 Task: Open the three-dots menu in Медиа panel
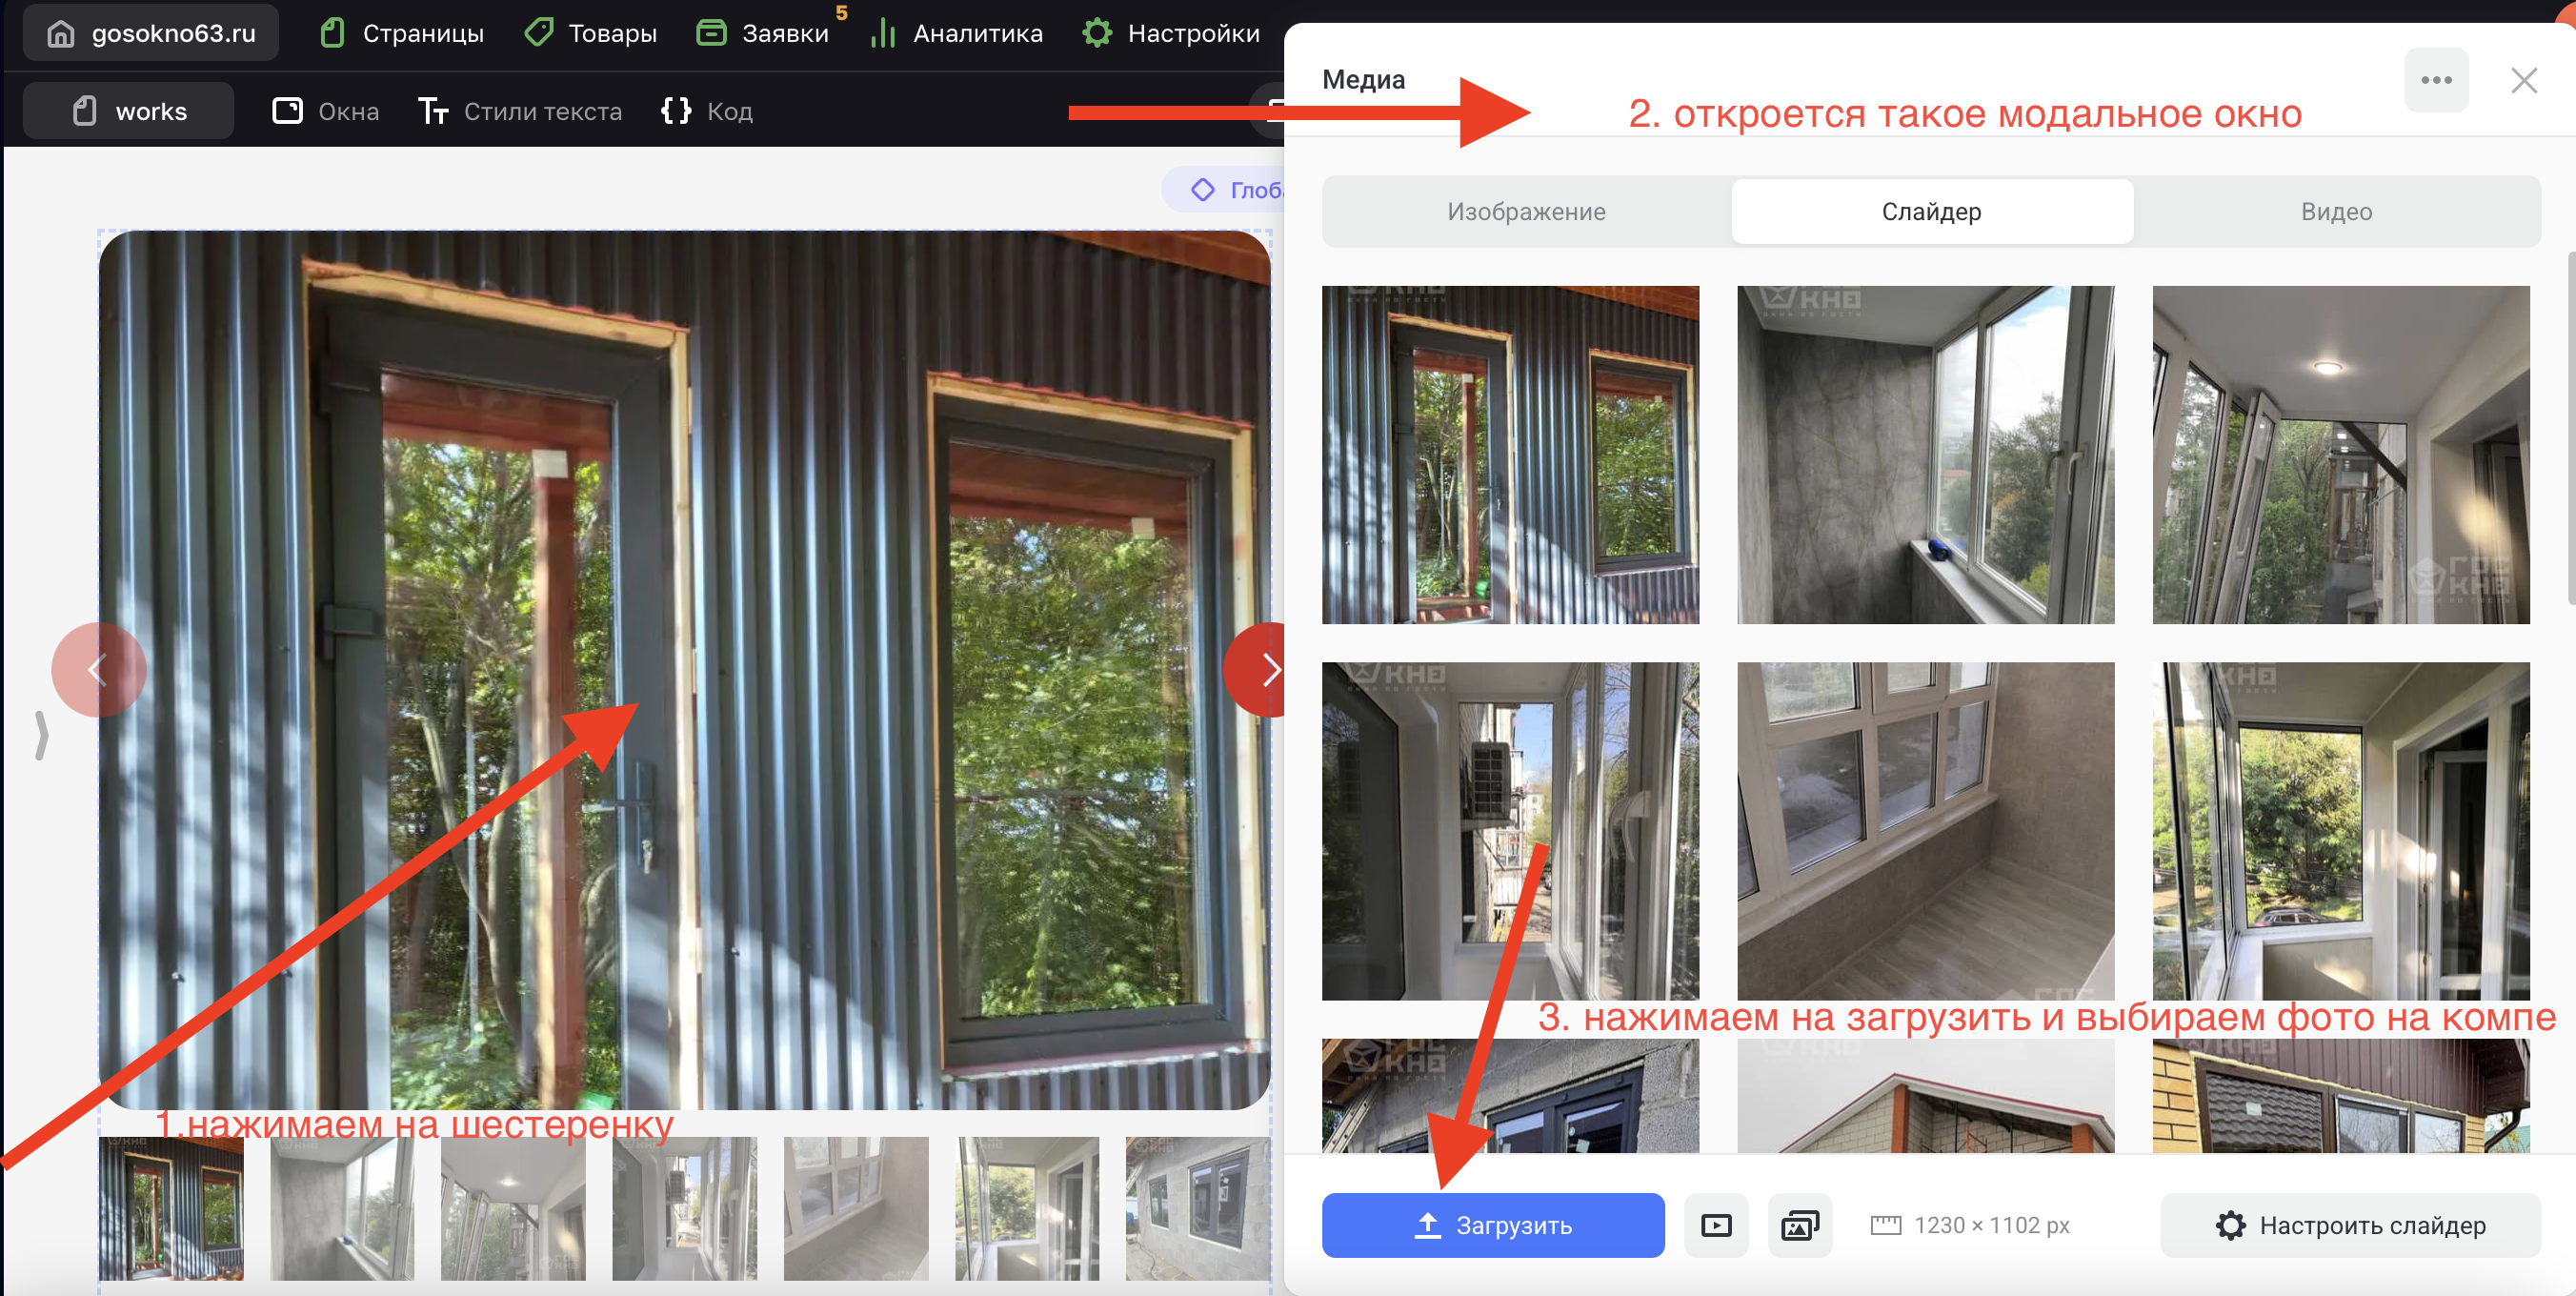click(x=2436, y=80)
